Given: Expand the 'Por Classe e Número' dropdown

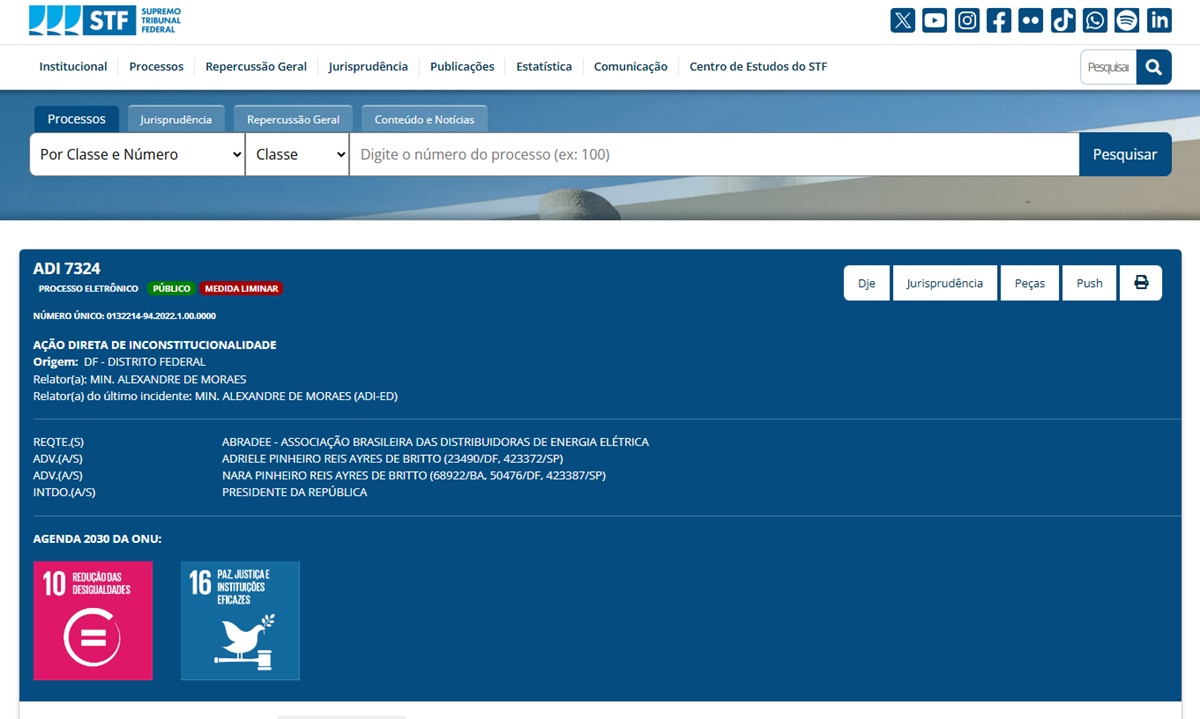Looking at the screenshot, I should tap(137, 154).
